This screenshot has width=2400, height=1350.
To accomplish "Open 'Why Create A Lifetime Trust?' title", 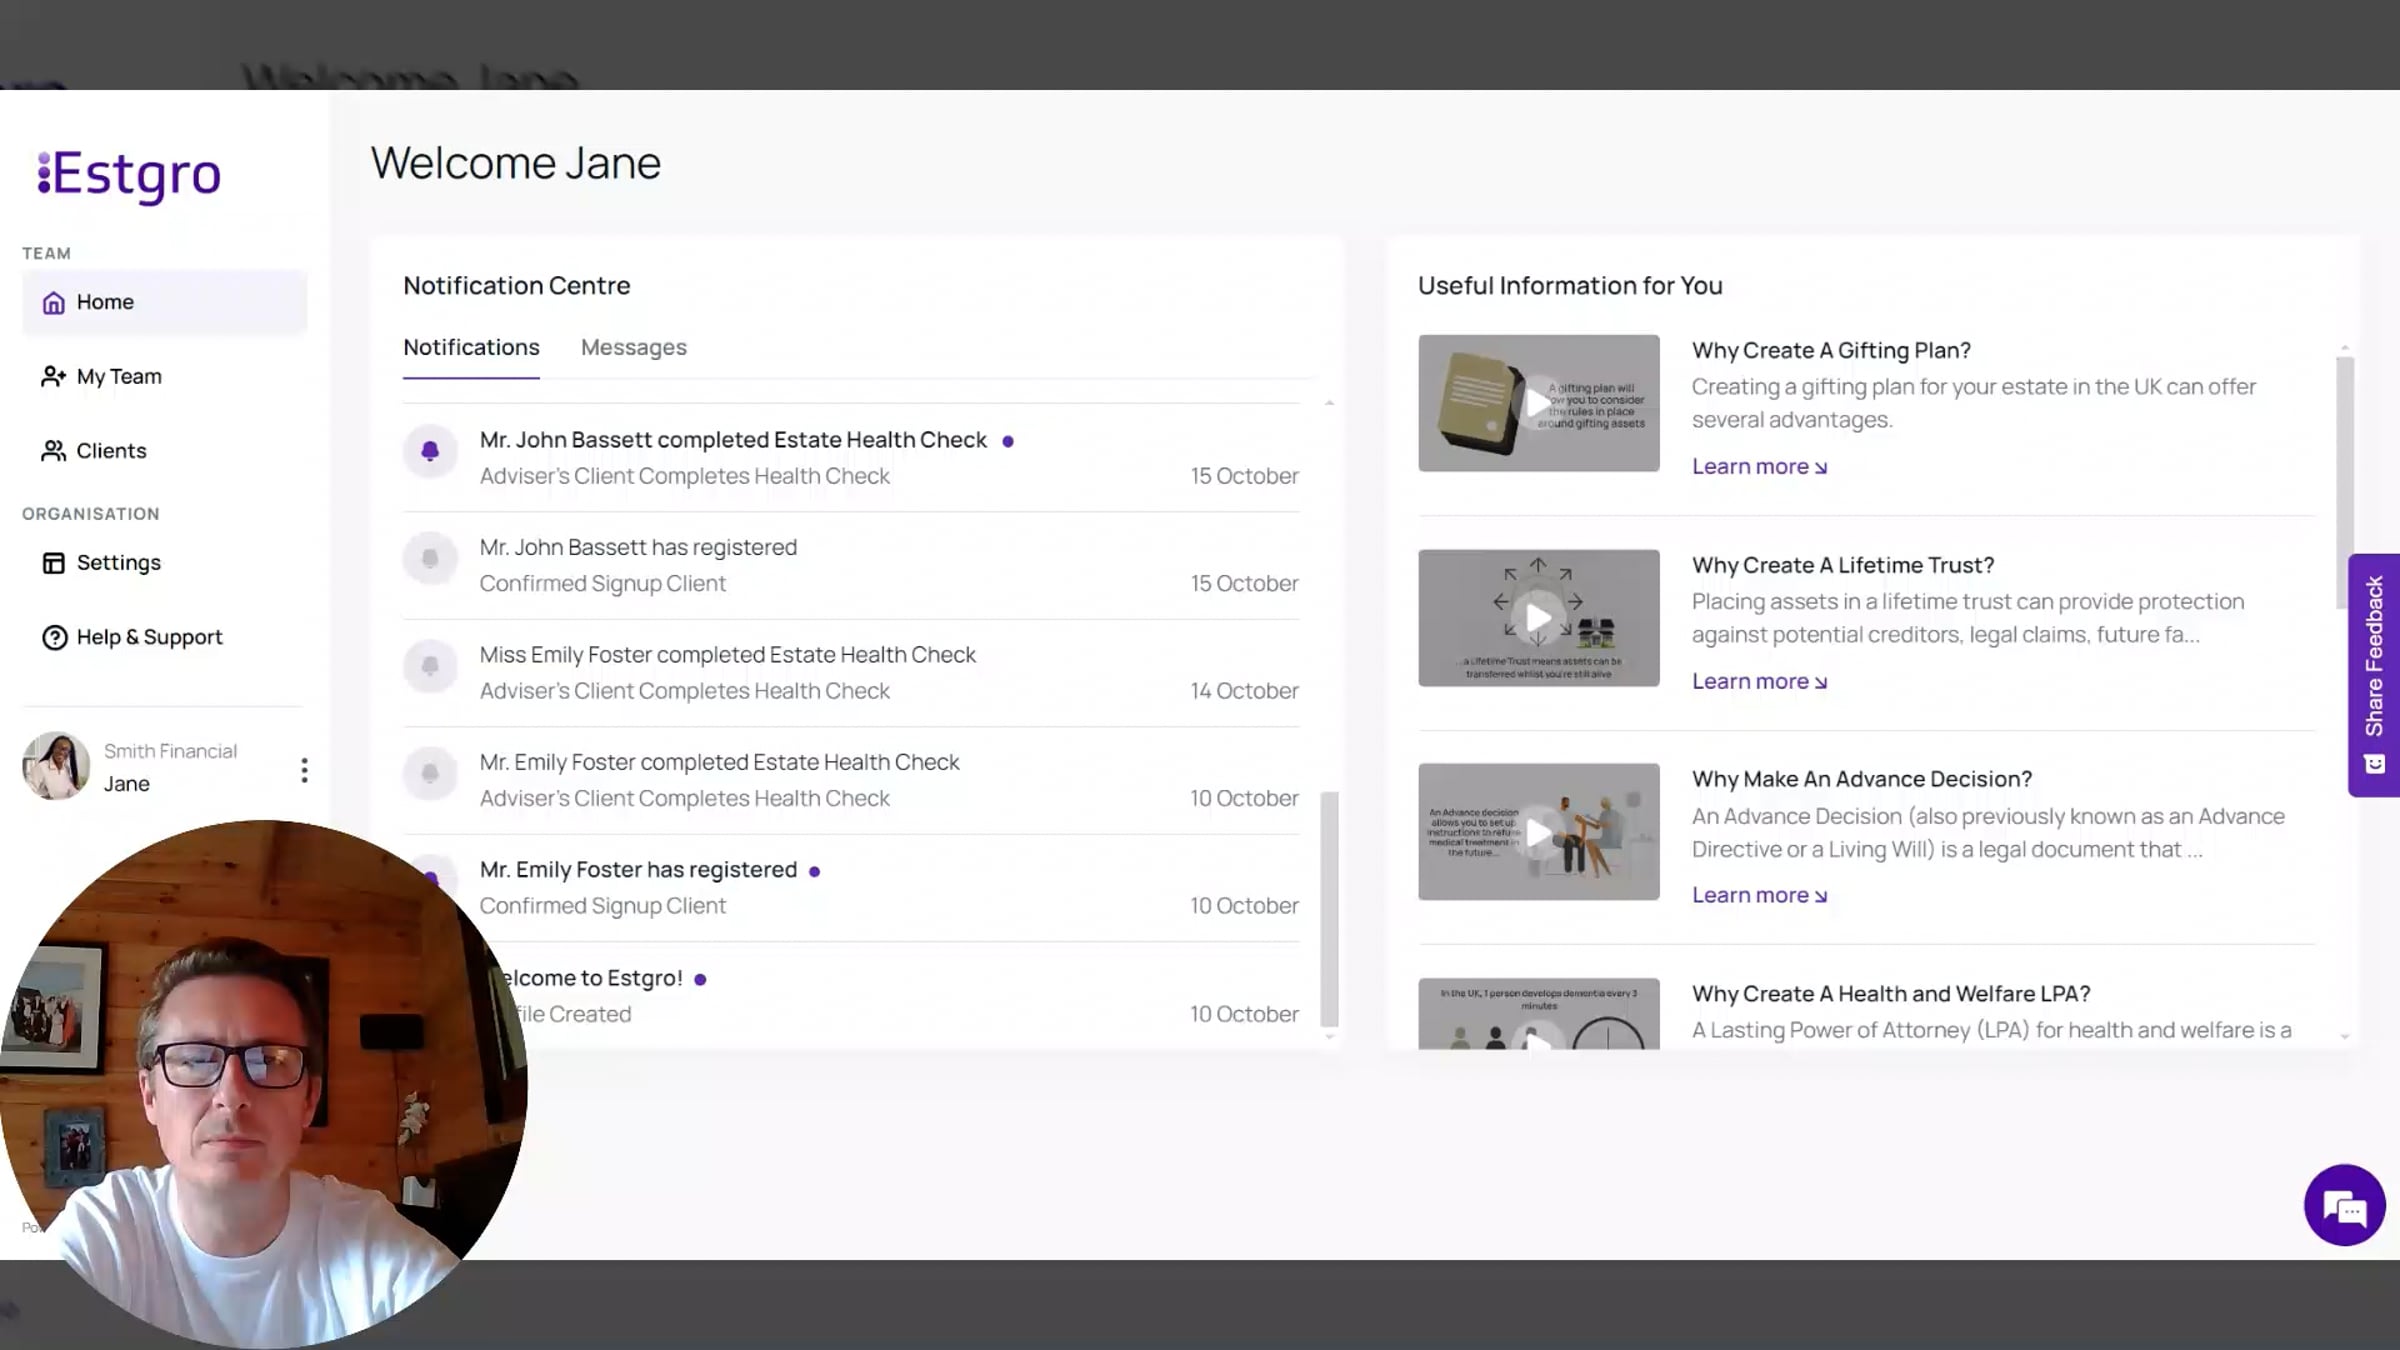I will click(x=1843, y=565).
